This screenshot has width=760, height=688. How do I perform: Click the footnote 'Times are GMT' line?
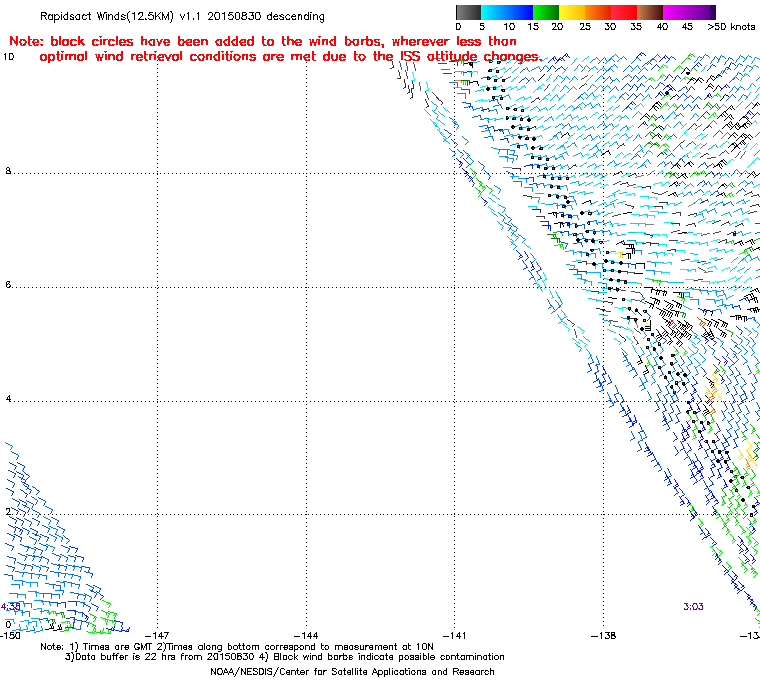[237, 647]
